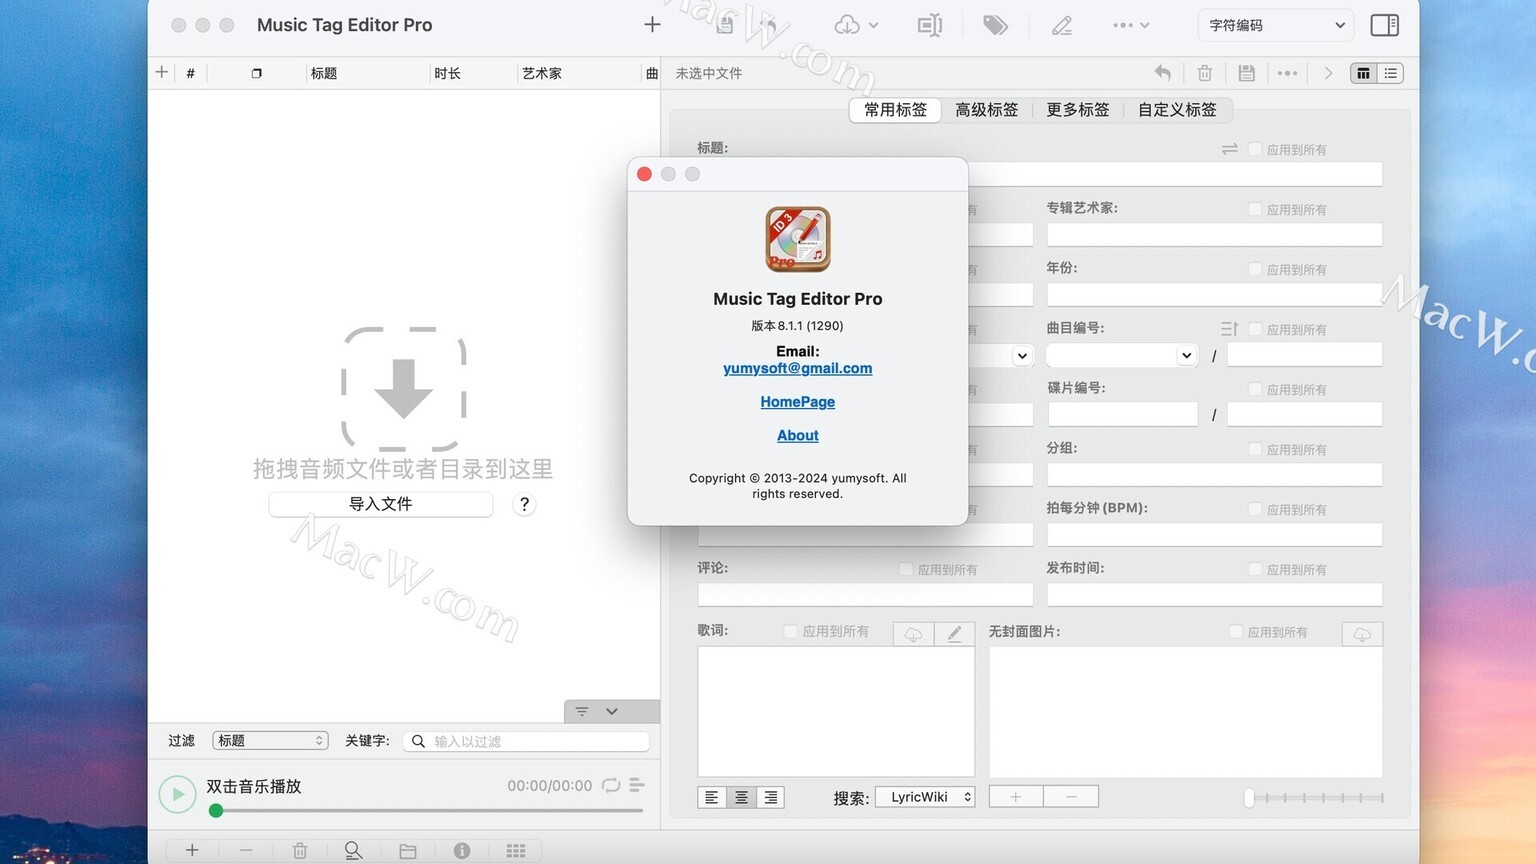The height and width of the screenshot is (864, 1536).
Task: Click the edit lyrics pencil icon
Action: point(954,634)
